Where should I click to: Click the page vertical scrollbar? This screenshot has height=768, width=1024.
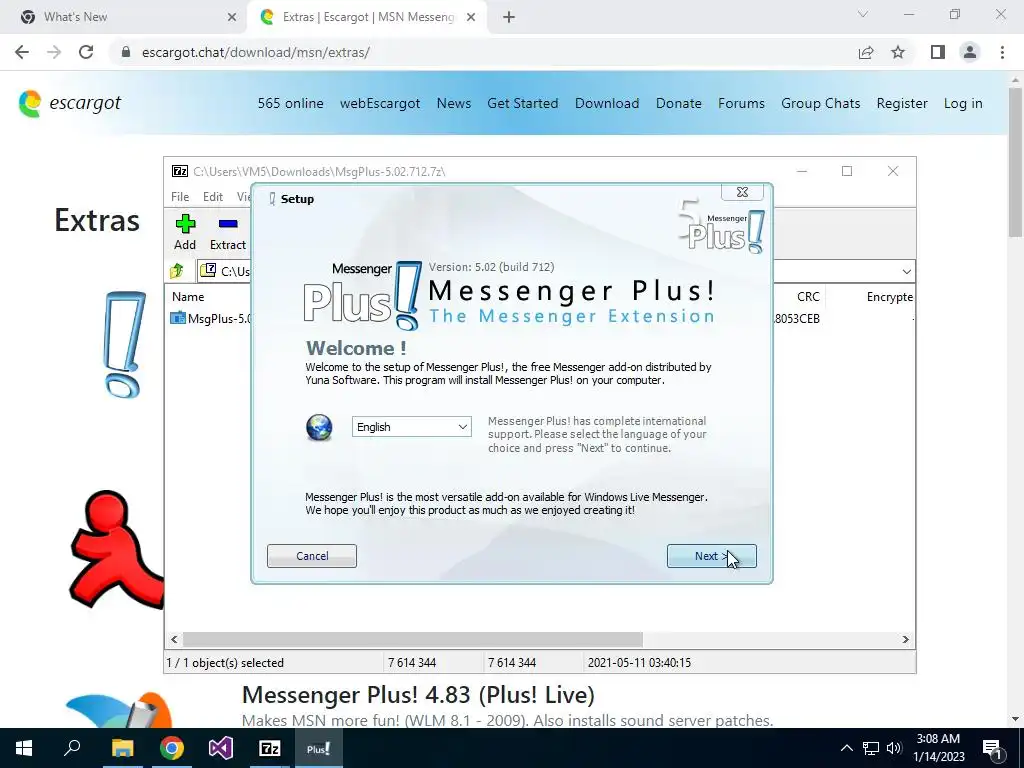1015,162
